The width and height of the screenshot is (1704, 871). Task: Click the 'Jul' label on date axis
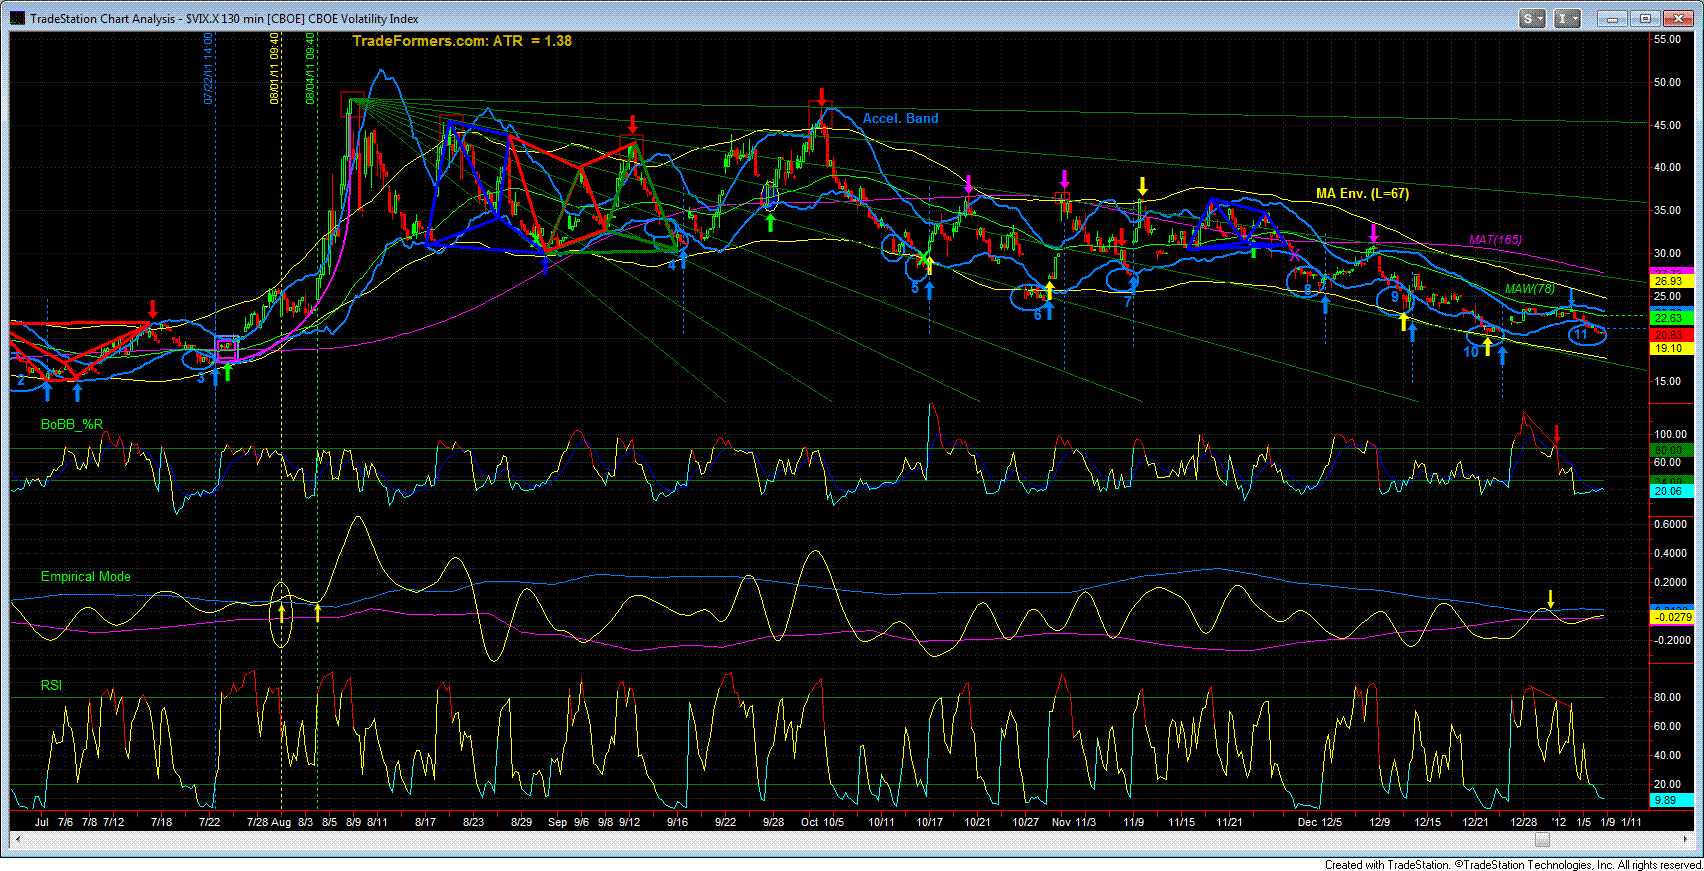(x=41, y=822)
